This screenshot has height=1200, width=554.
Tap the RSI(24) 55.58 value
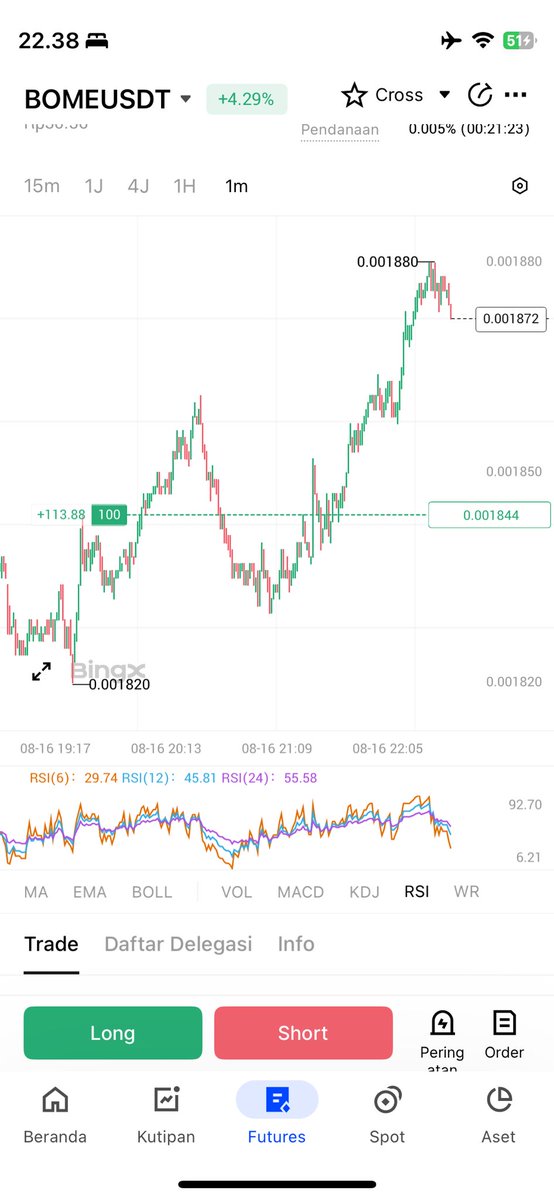coord(269,777)
